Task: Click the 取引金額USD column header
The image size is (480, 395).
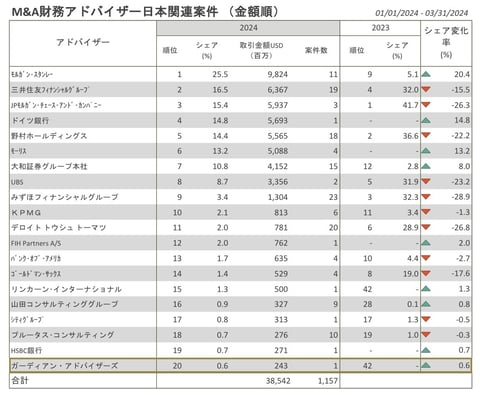Action: 261,50
